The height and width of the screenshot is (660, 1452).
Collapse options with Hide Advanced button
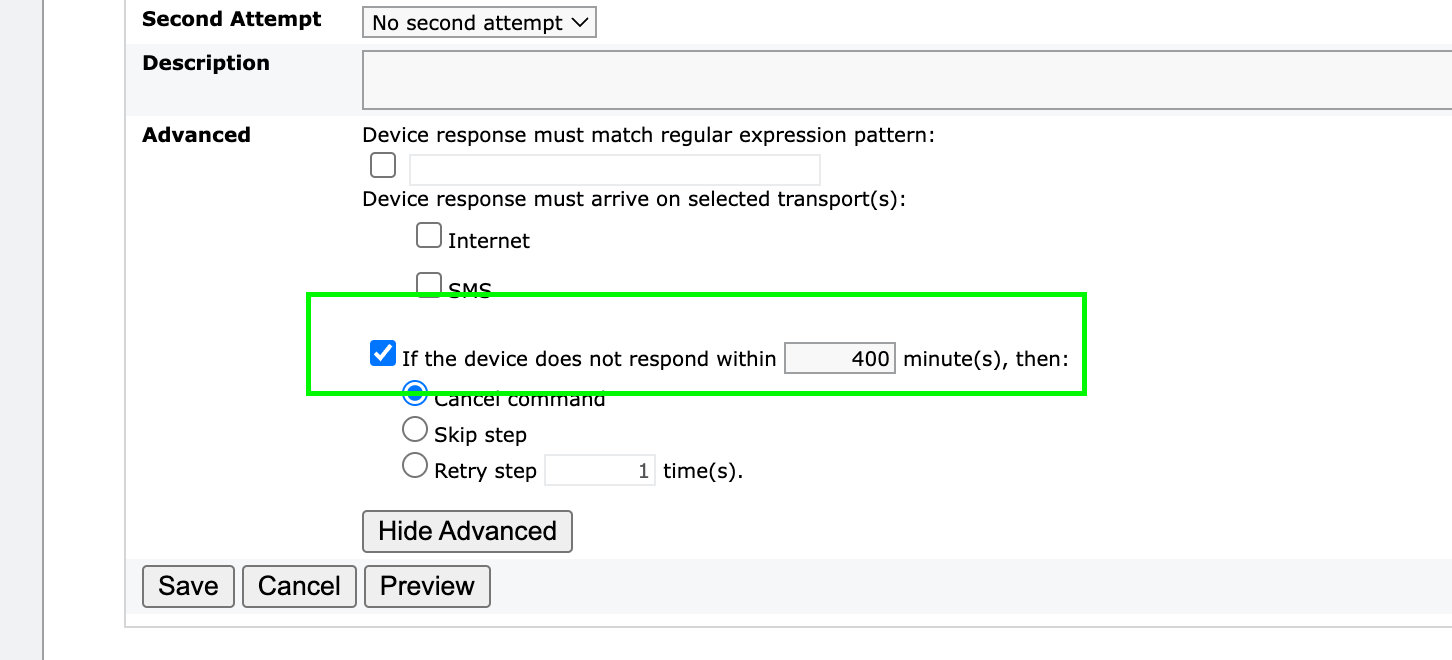(x=467, y=531)
